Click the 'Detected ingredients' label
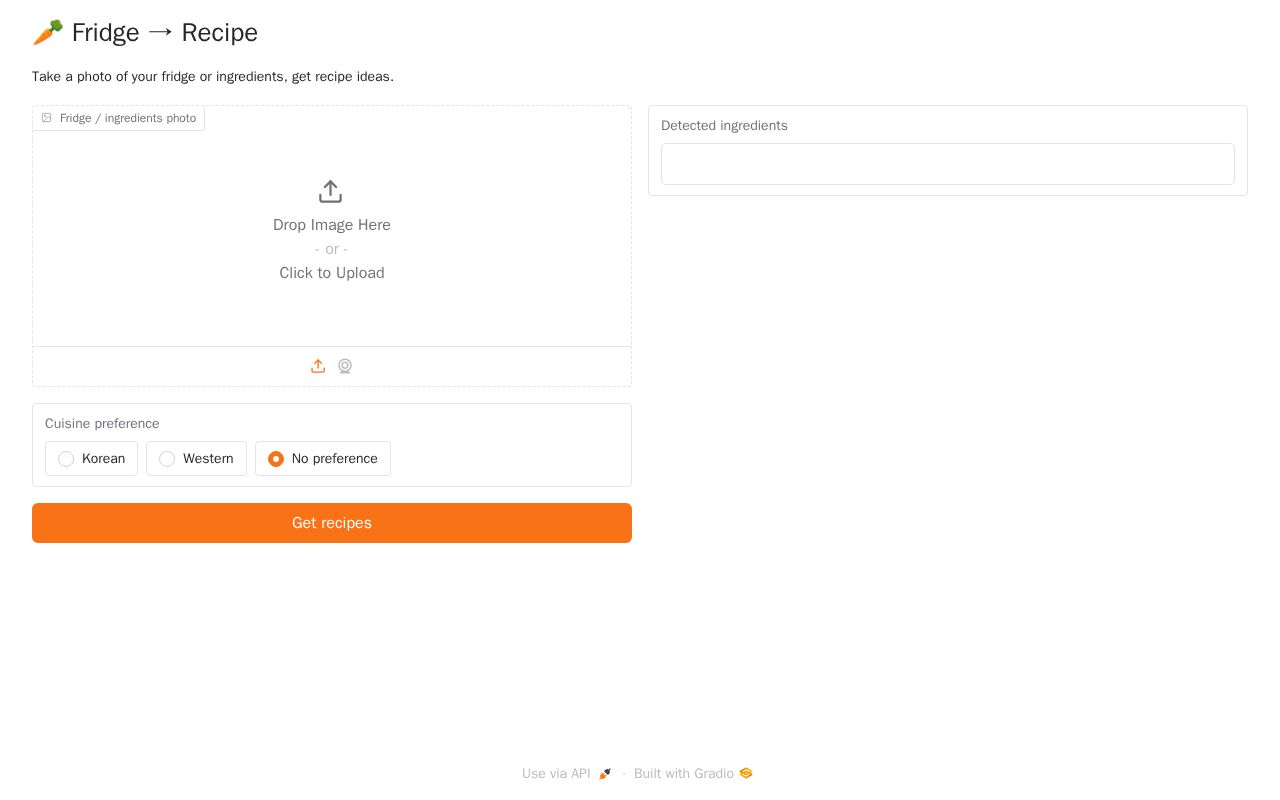 724,126
